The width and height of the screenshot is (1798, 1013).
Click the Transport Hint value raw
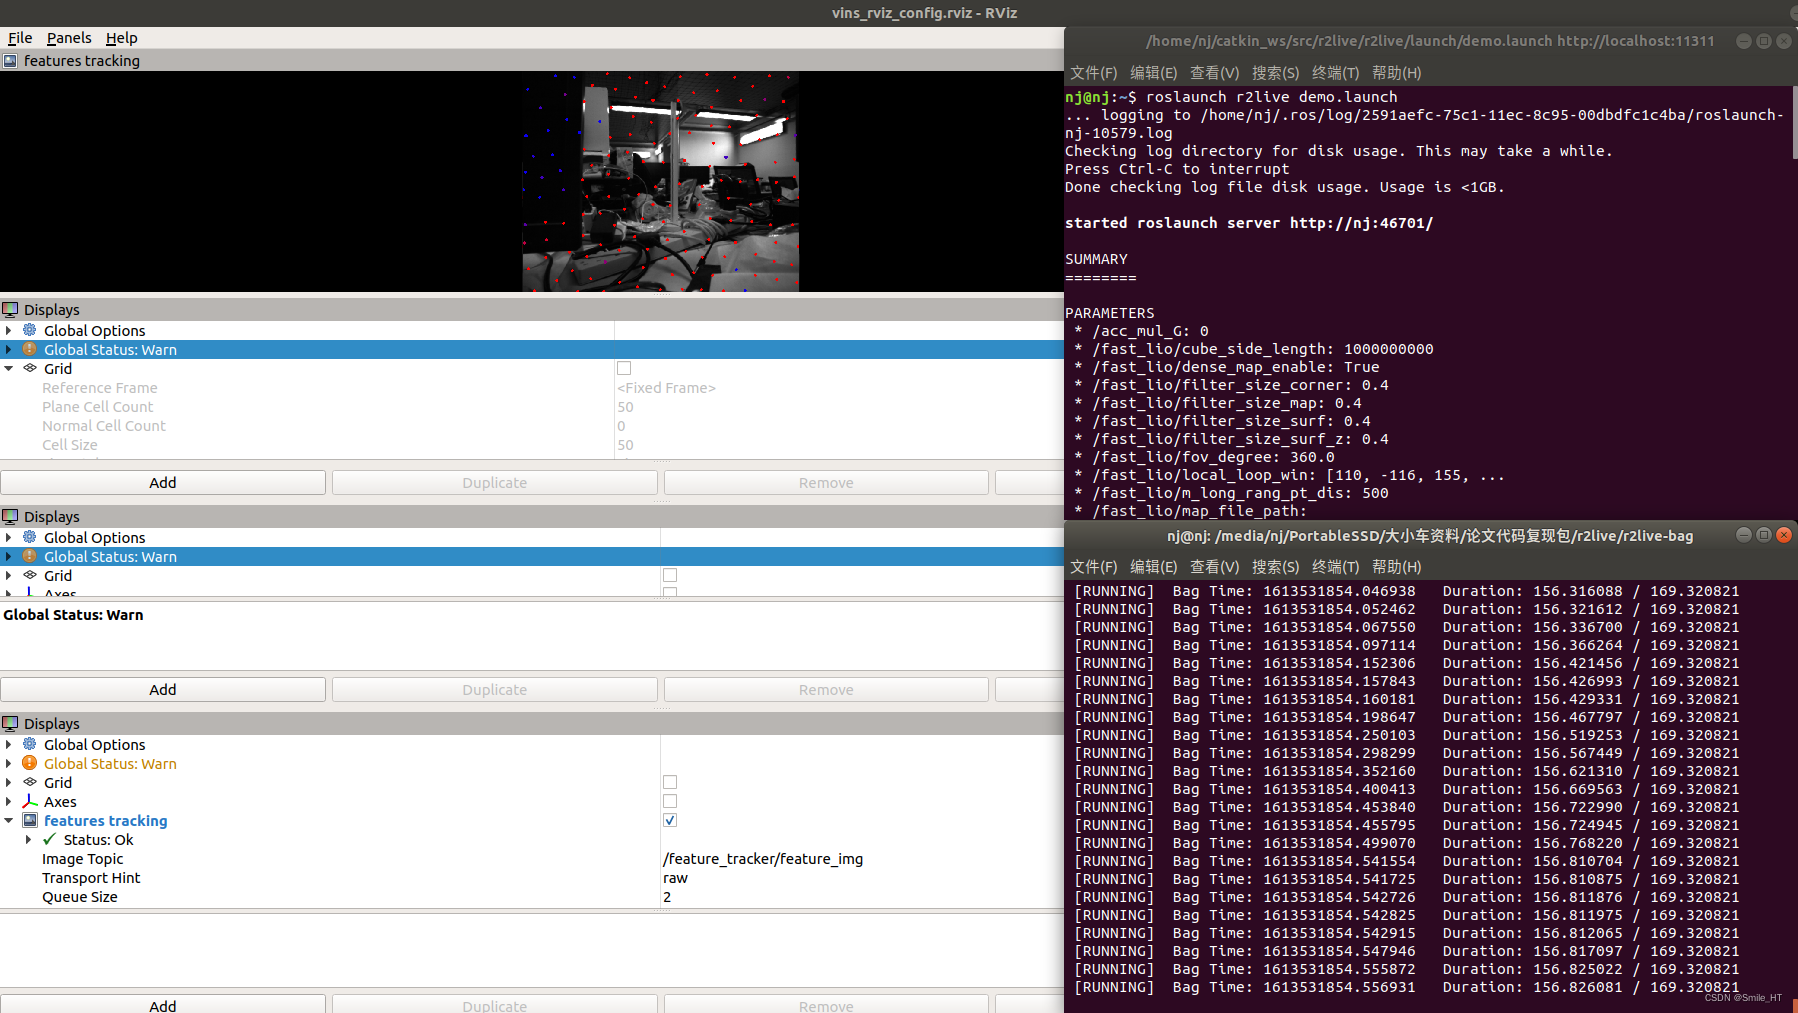coord(675,877)
